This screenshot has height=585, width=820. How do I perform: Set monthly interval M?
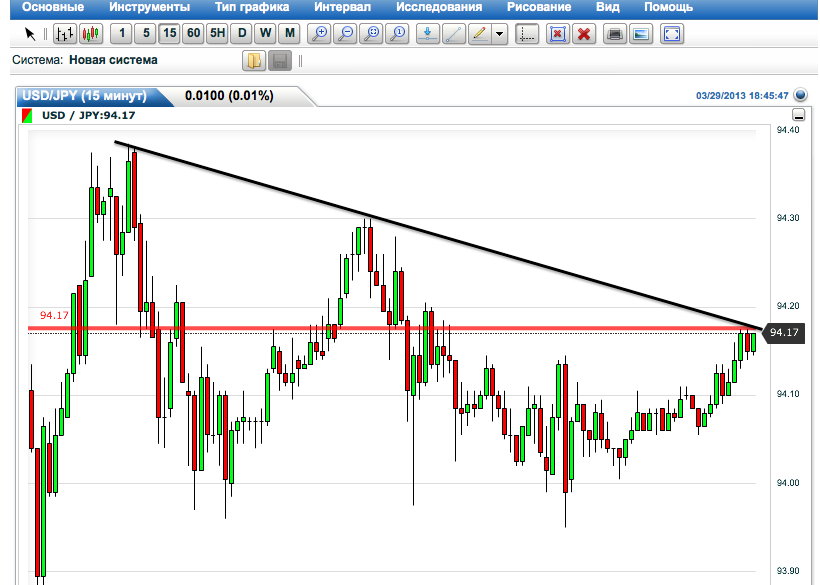[290, 34]
